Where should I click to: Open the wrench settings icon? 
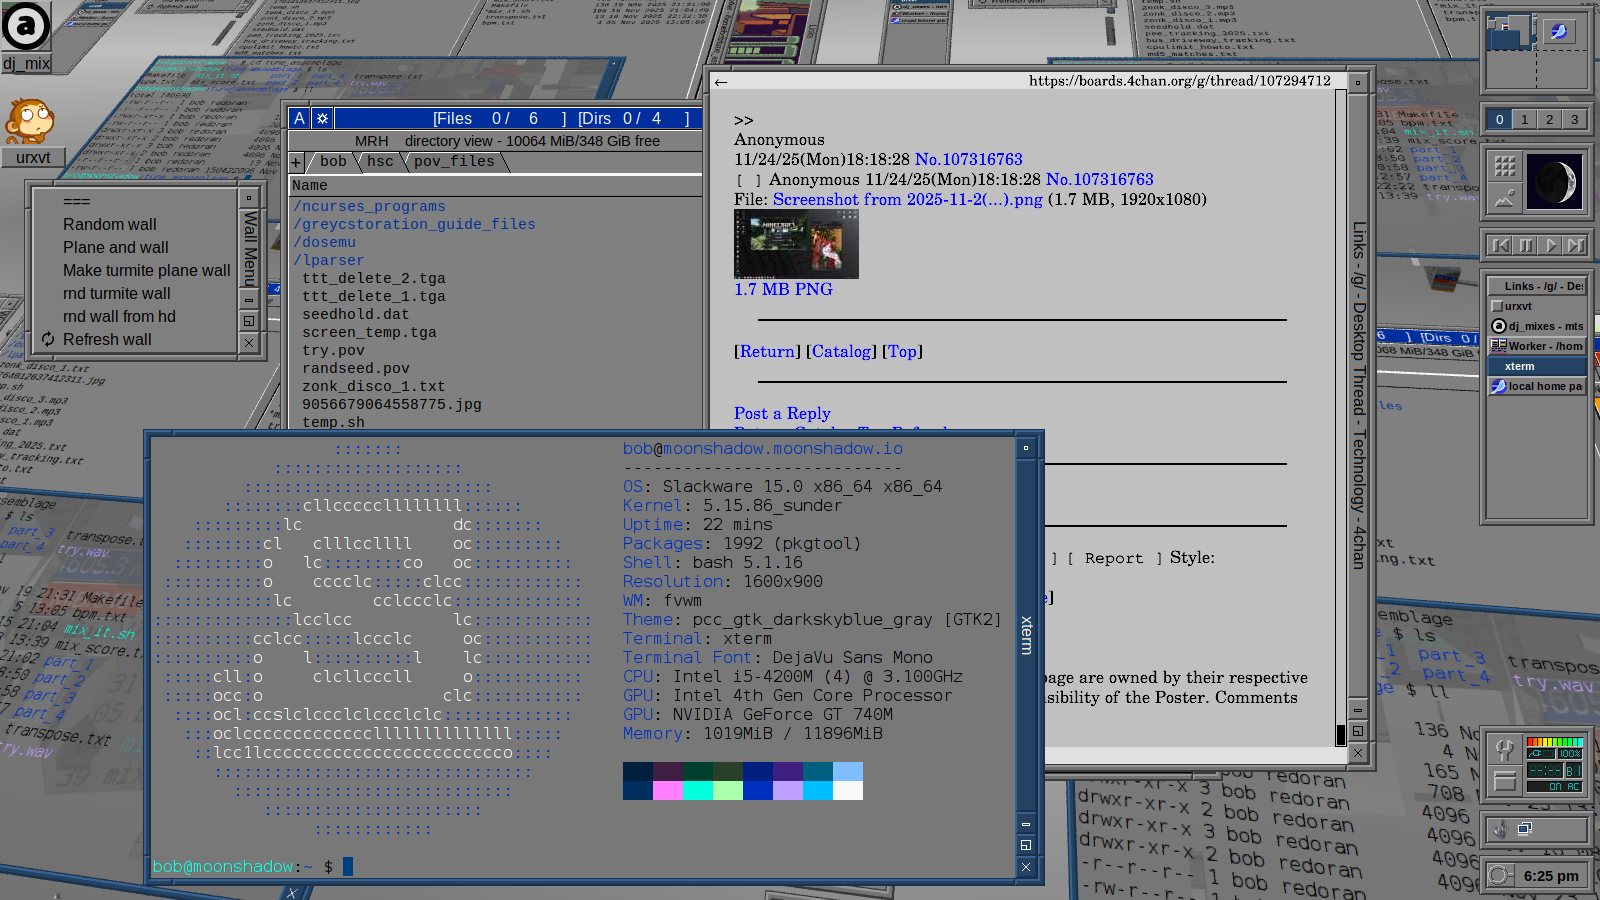[x=1505, y=749]
